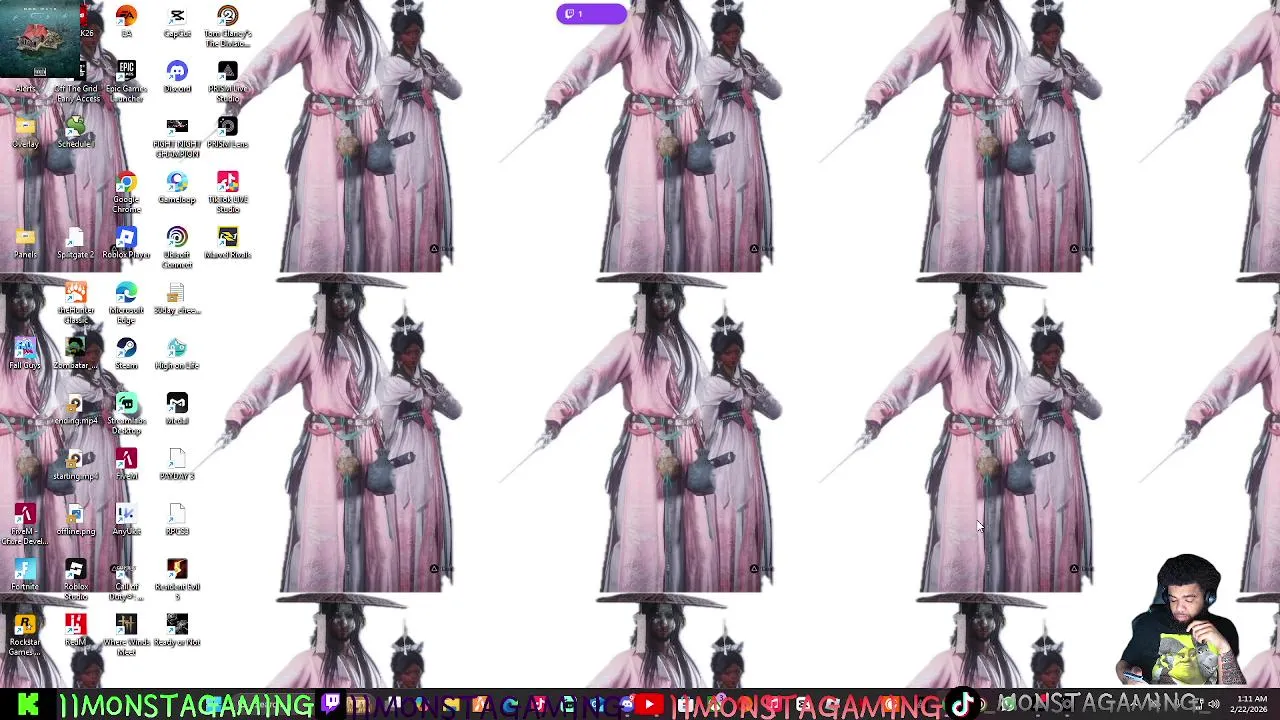Launch CapCut from the desktop

(177, 21)
